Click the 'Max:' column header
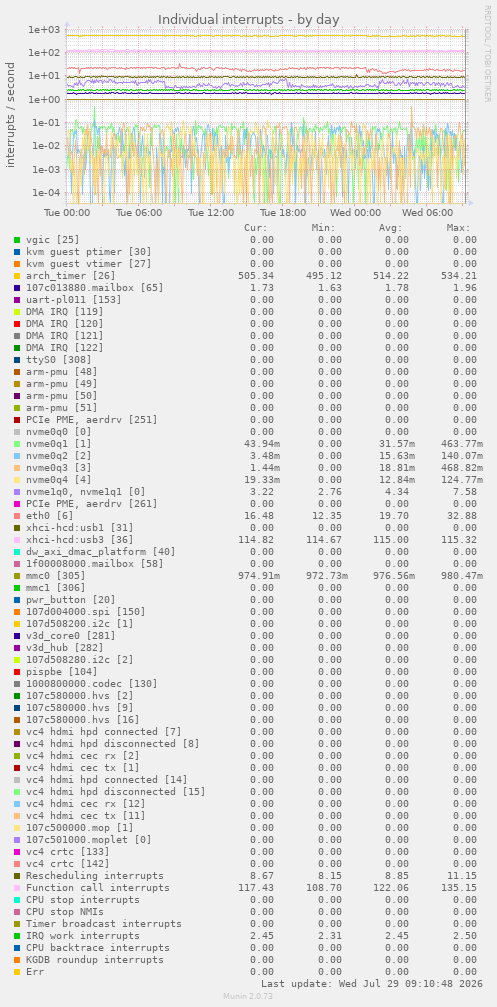 point(458,227)
